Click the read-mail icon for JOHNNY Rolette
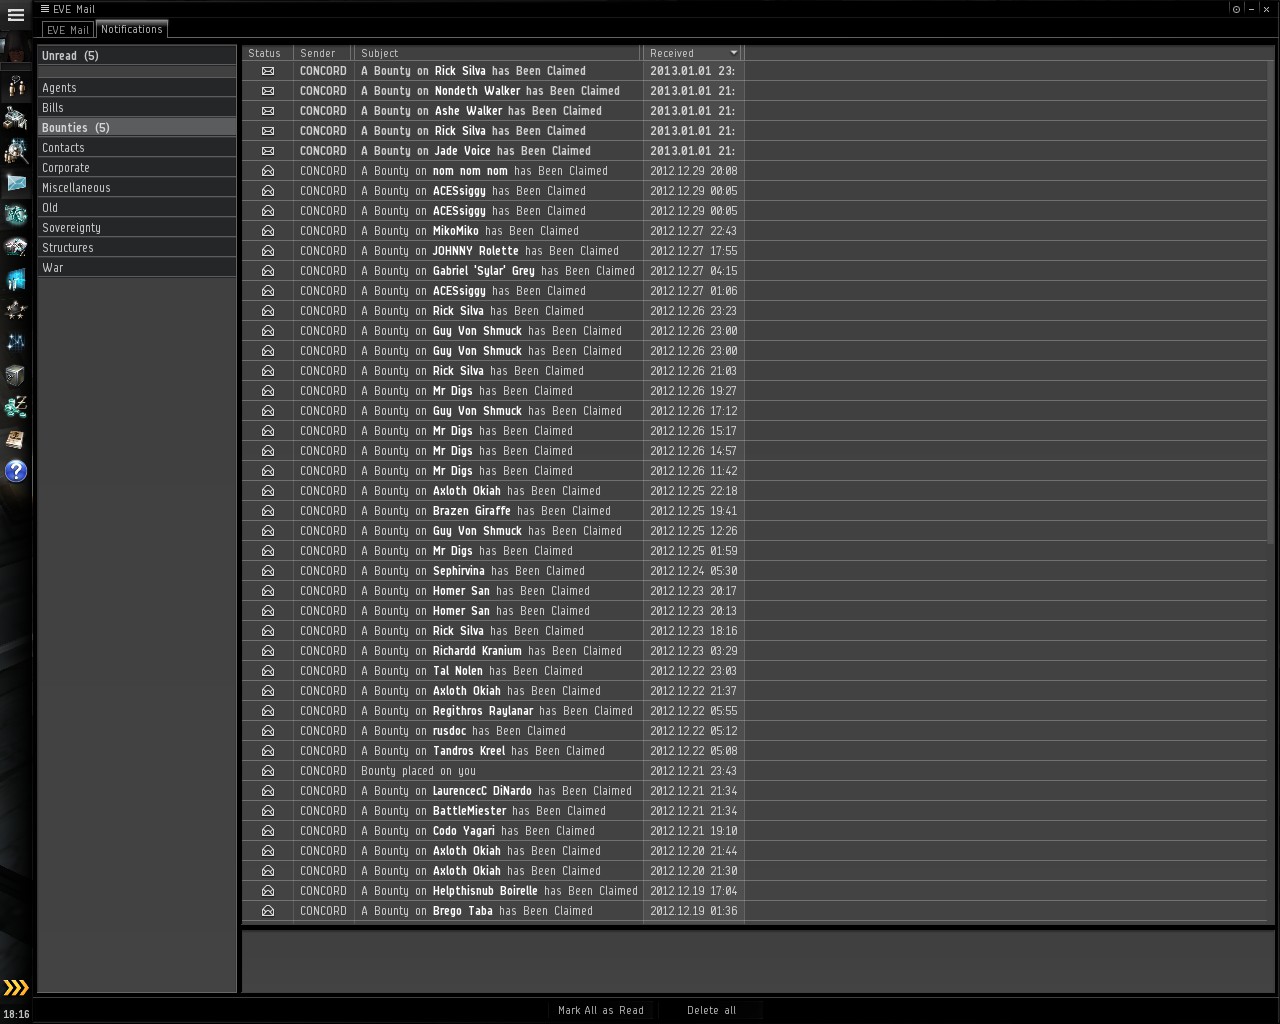Screen dimensions: 1280x1024 click(x=267, y=251)
